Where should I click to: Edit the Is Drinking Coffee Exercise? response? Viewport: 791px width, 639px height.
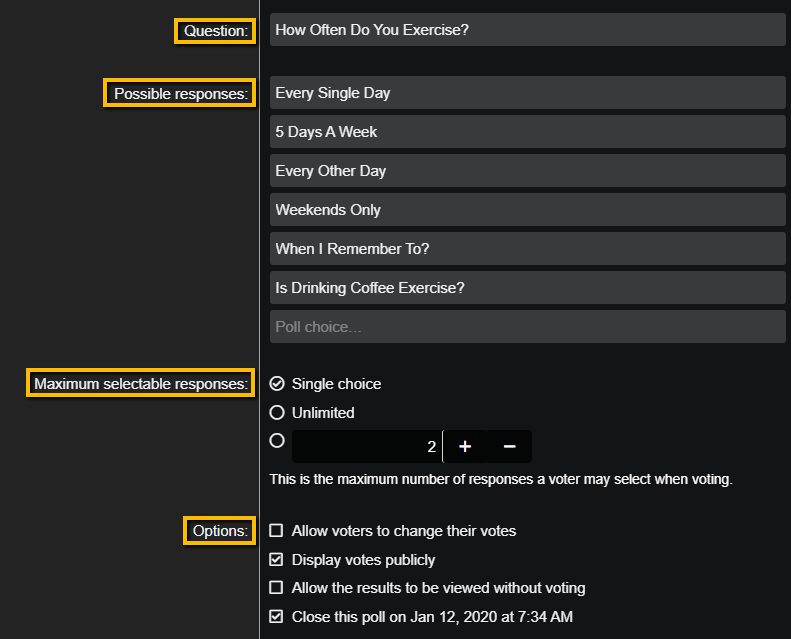[527, 288]
